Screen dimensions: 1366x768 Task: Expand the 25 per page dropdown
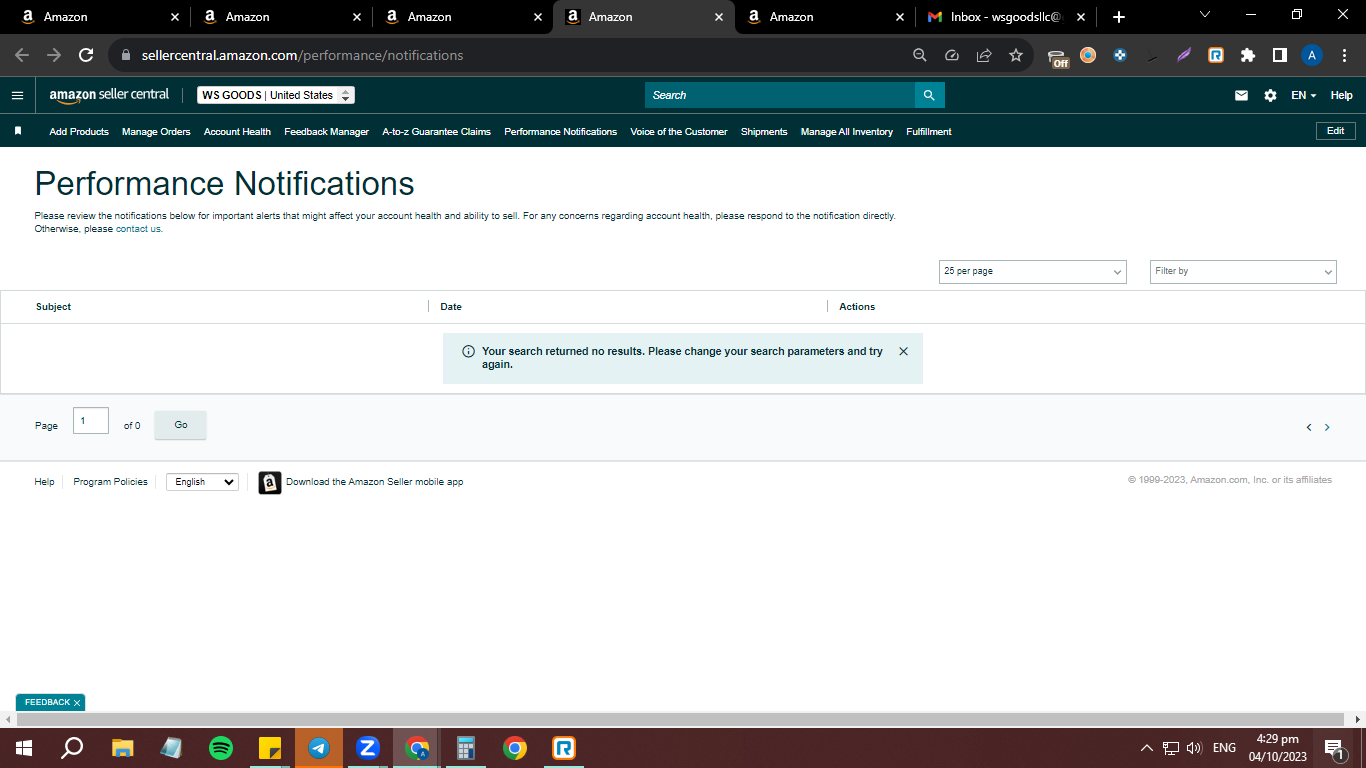1033,271
